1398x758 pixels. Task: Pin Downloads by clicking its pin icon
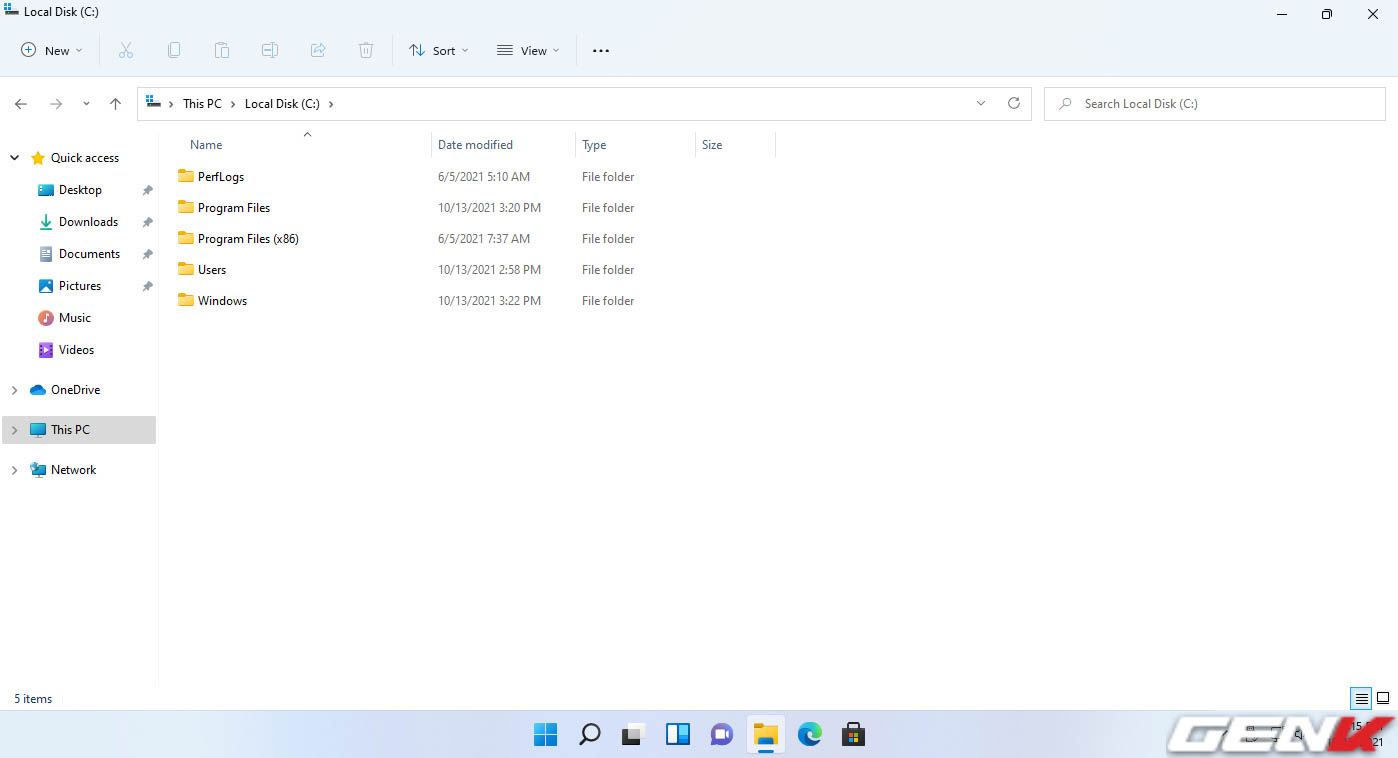[x=147, y=221]
